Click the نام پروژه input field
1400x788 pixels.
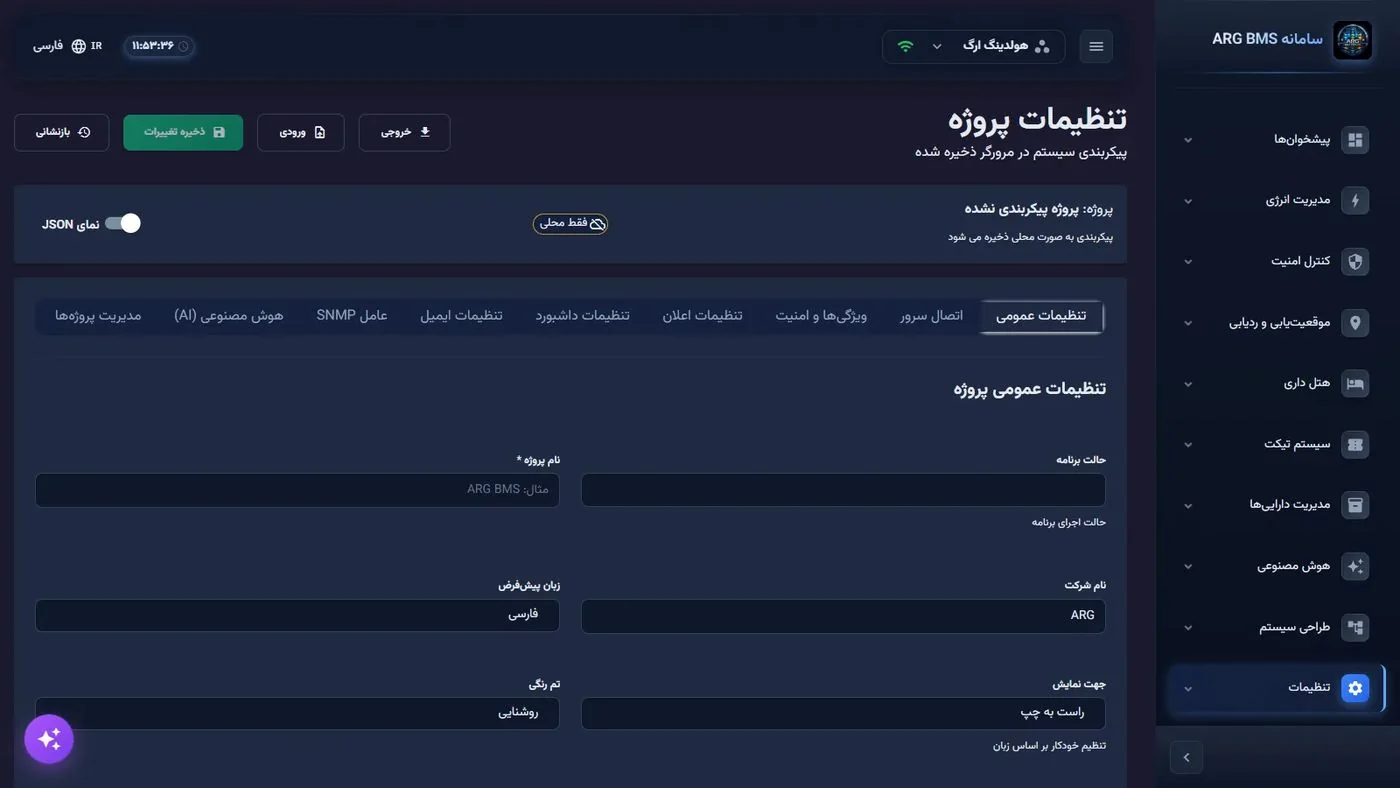(x=297, y=490)
